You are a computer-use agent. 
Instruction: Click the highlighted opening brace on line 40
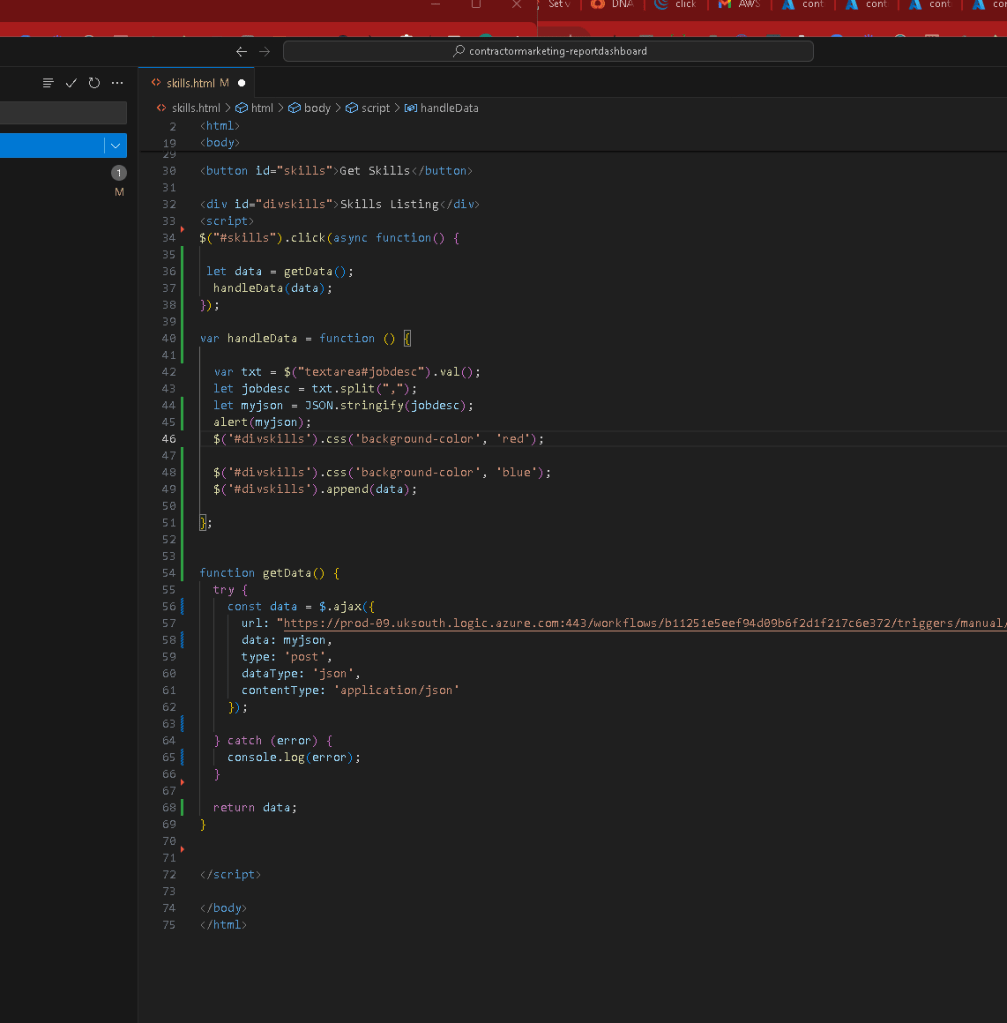(x=407, y=339)
